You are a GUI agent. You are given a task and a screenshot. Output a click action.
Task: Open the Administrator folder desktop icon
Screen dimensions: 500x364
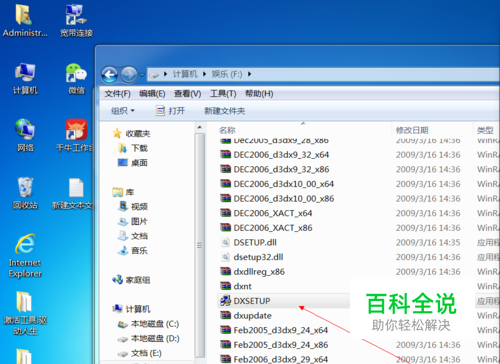click(x=25, y=21)
